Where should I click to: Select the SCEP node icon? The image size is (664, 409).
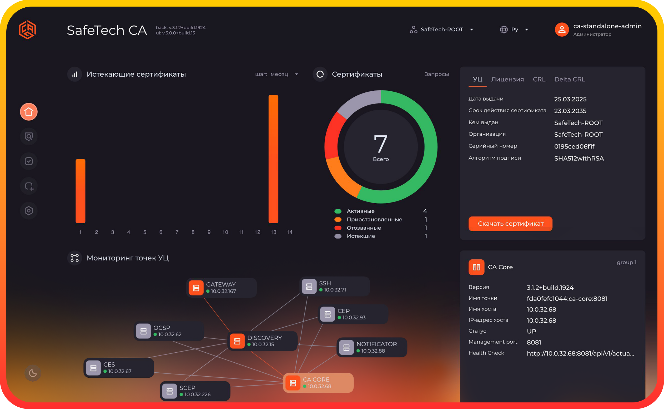point(169,391)
